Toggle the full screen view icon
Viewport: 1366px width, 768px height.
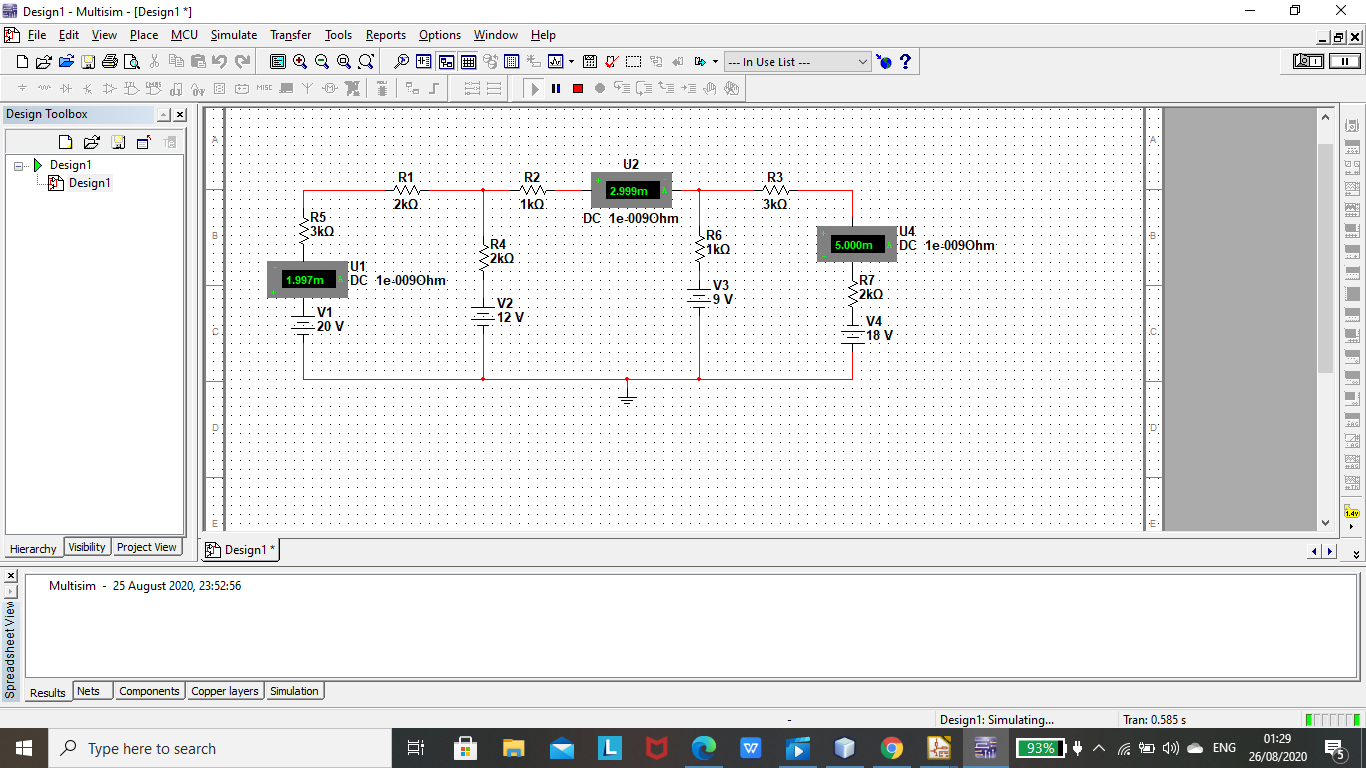coord(278,62)
